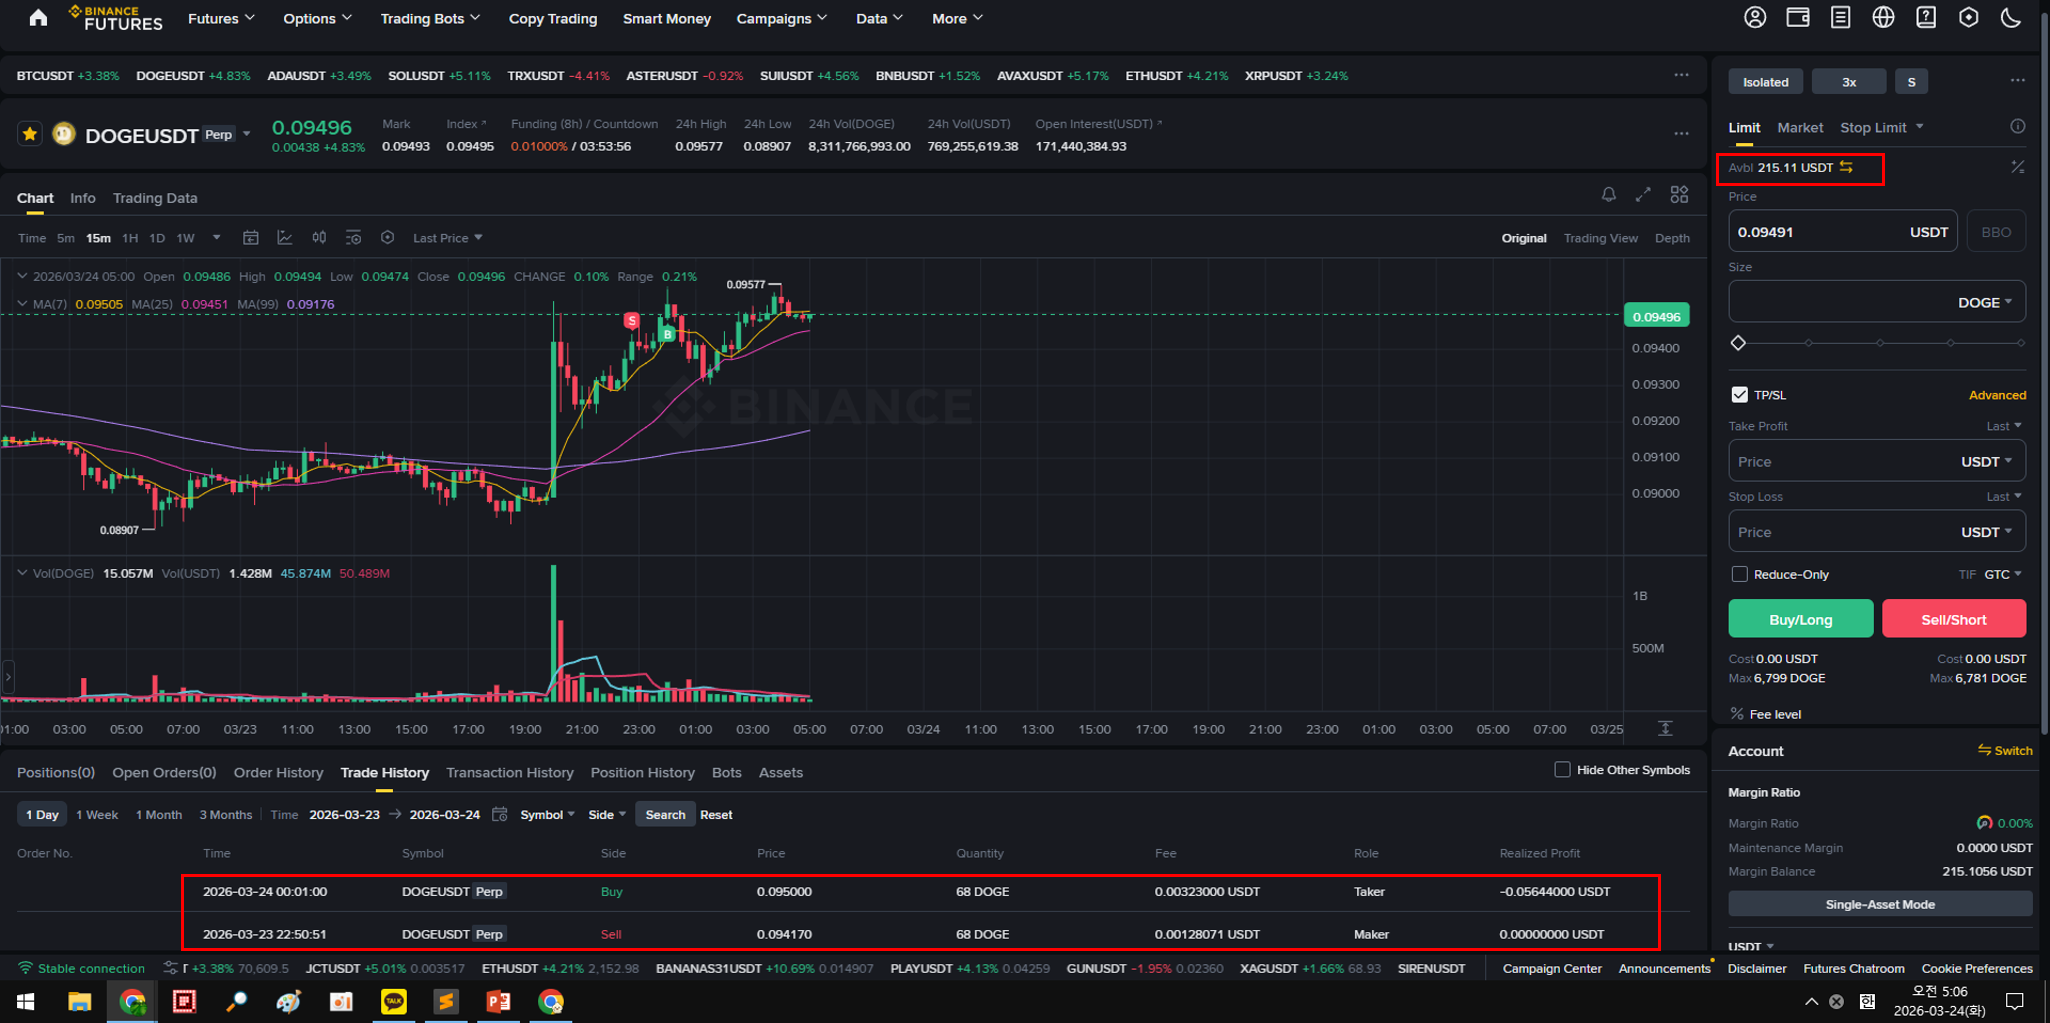Viewport: 2050px width, 1023px height.
Task: Open the wallet icon in the header
Action: point(1798,18)
